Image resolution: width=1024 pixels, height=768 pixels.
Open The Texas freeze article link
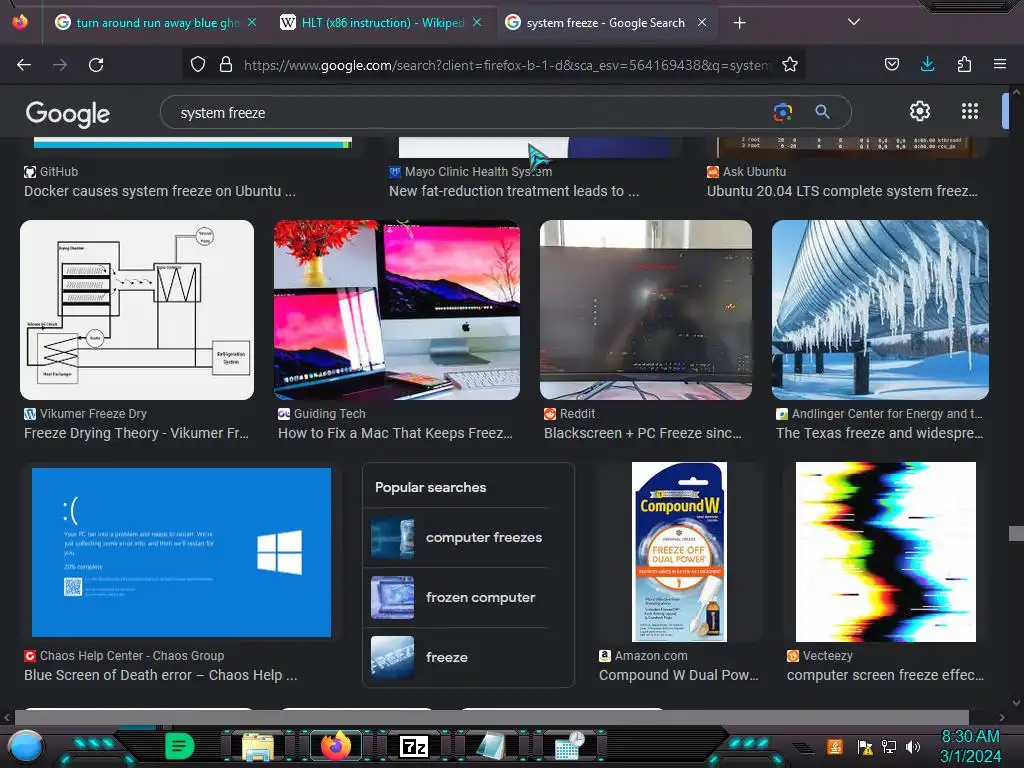coord(880,433)
